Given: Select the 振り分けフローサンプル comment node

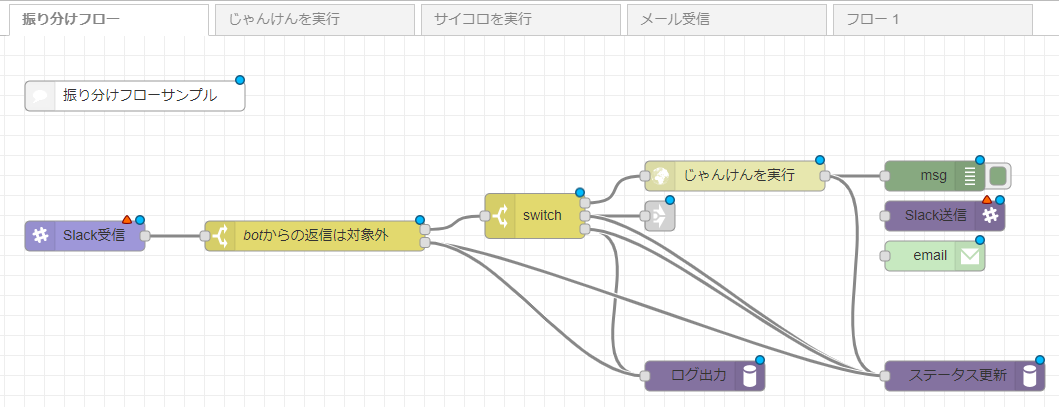Looking at the screenshot, I should point(135,96).
